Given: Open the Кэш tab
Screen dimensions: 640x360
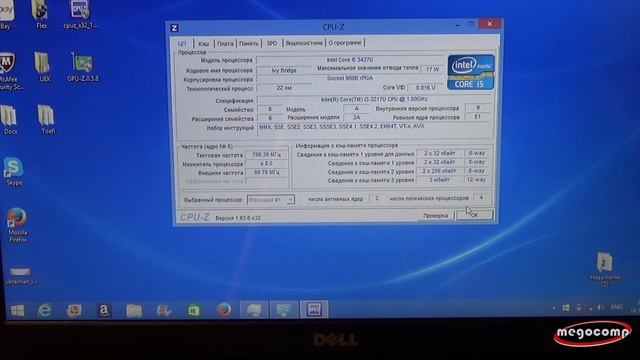Looking at the screenshot, I should click(x=203, y=43).
